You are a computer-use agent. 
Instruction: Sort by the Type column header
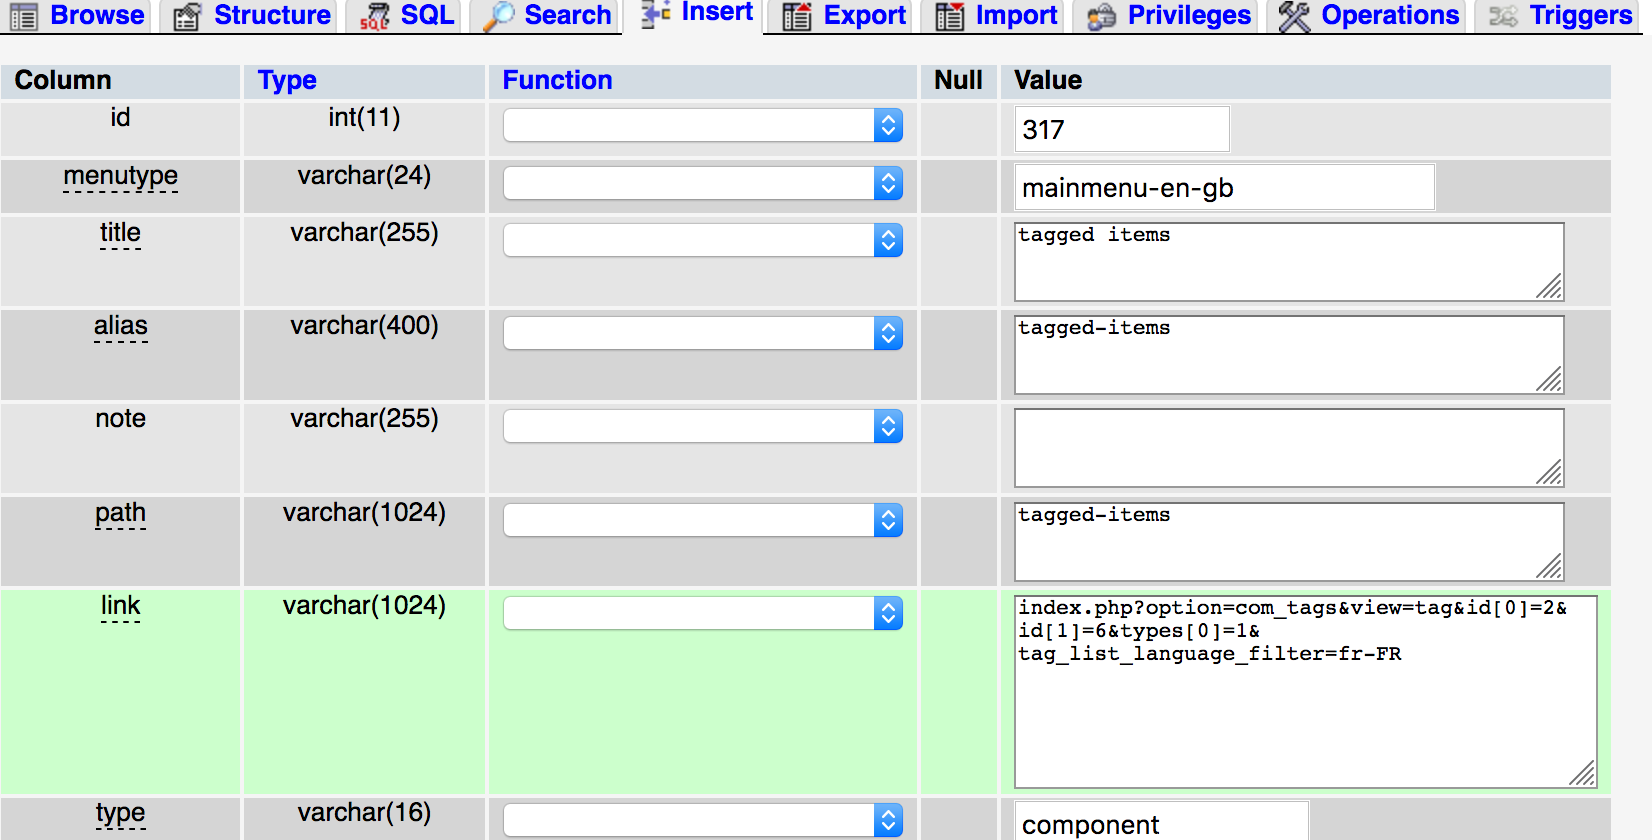(287, 80)
